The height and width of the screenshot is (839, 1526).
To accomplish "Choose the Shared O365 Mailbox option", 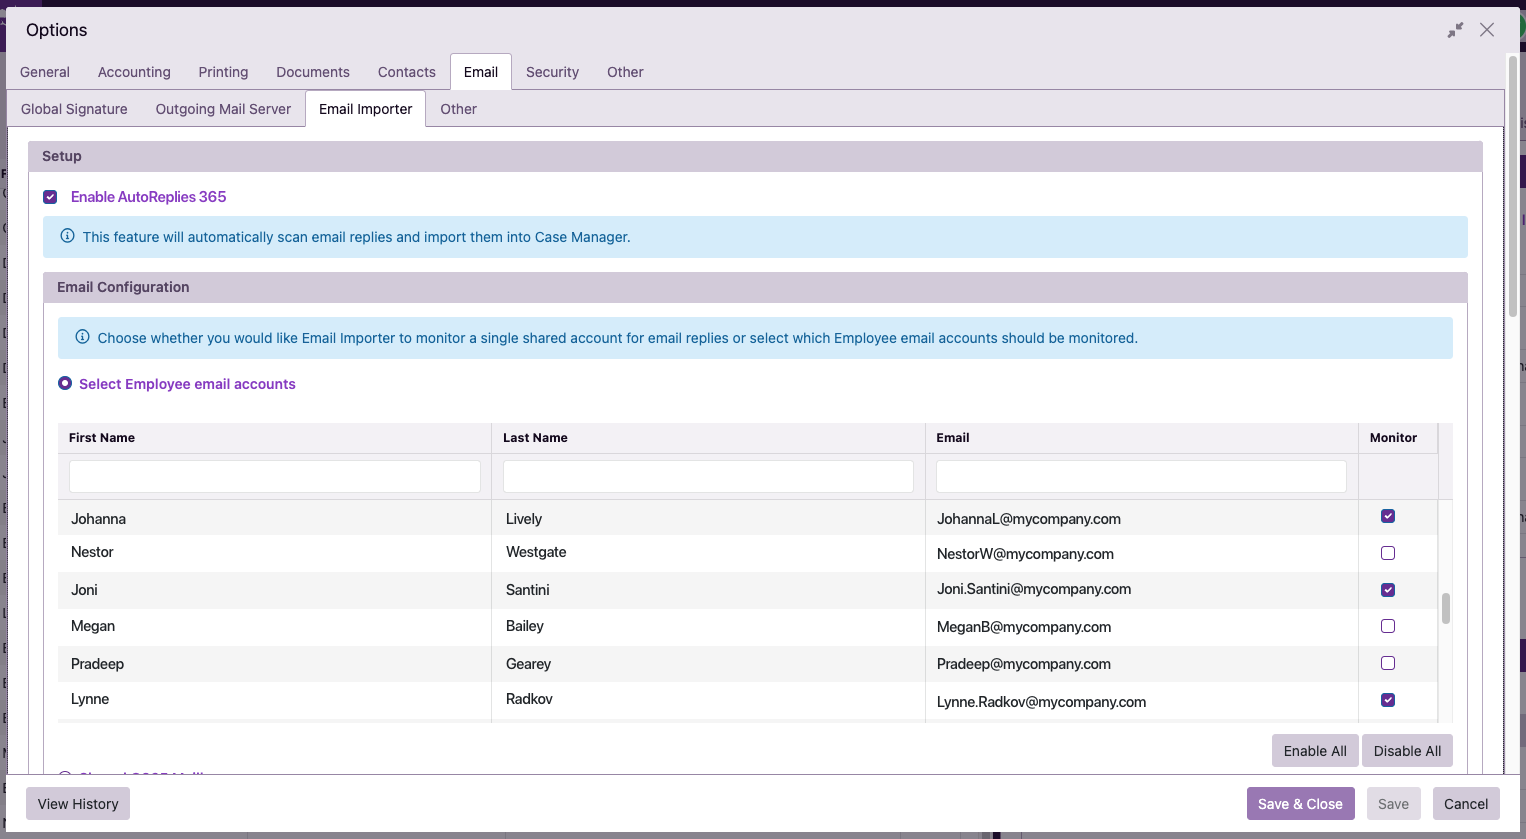I will tap(65, 776).
